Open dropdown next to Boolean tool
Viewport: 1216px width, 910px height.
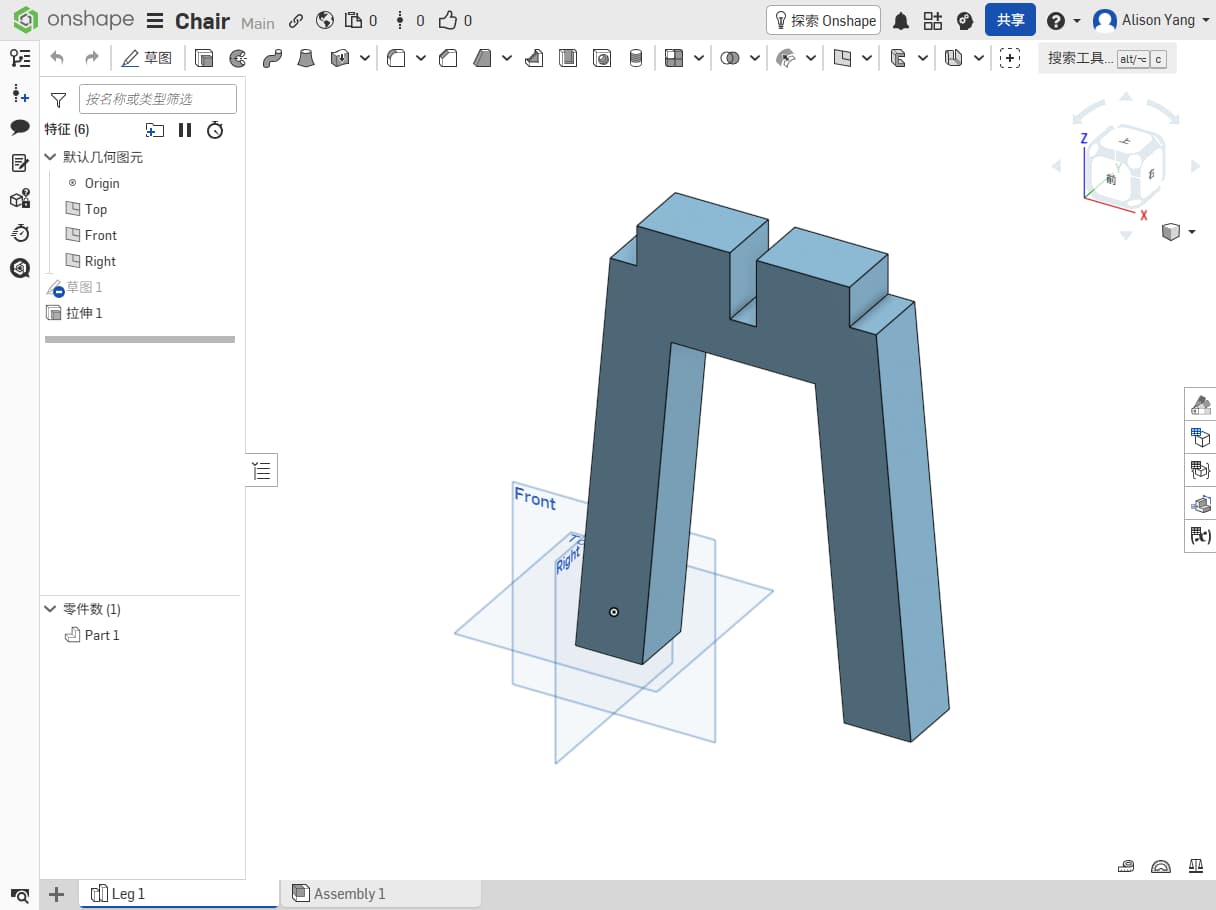coord(755,58)
